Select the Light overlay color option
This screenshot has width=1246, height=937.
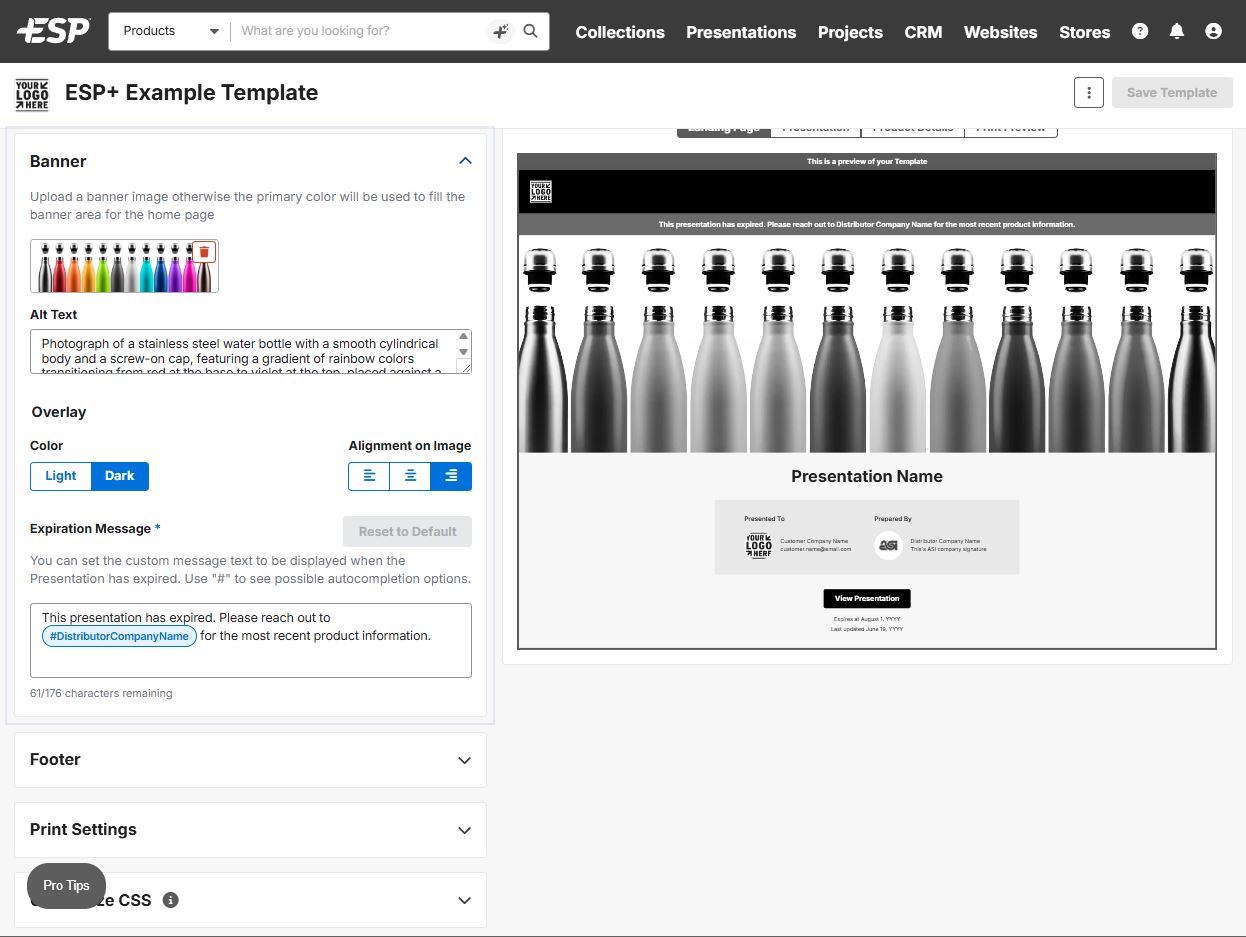[61, 476]
